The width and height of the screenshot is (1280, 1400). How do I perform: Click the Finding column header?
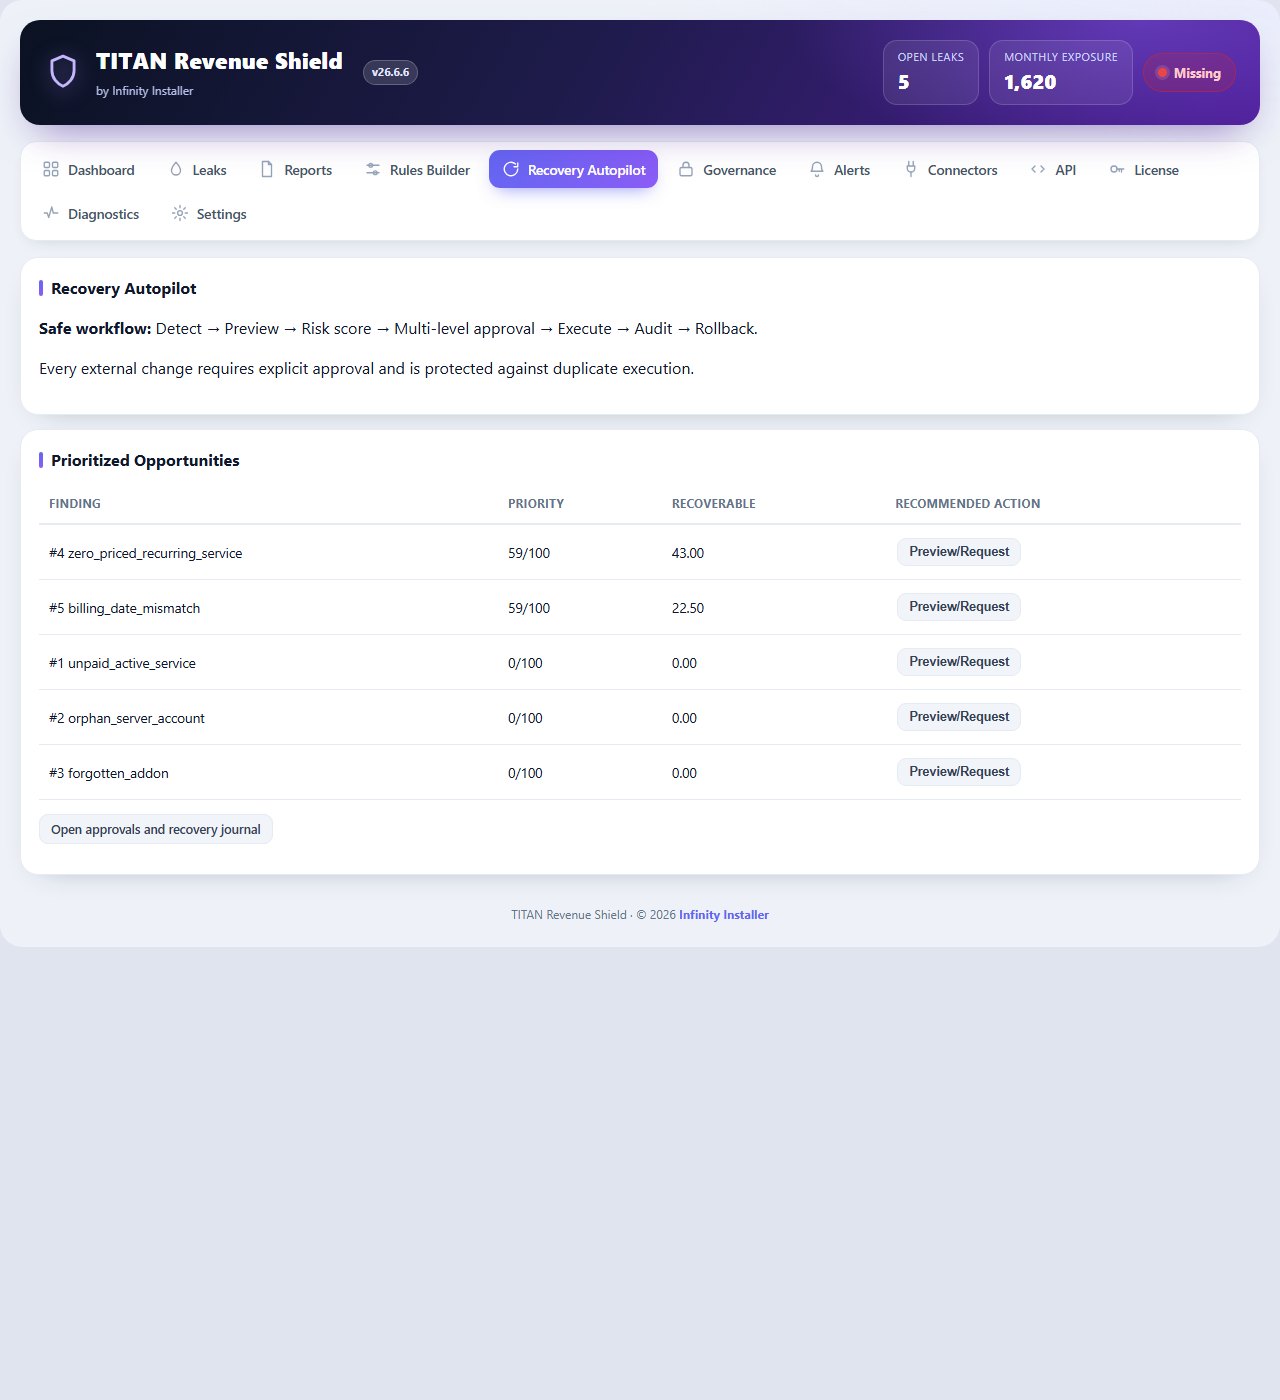coord(75,504)
